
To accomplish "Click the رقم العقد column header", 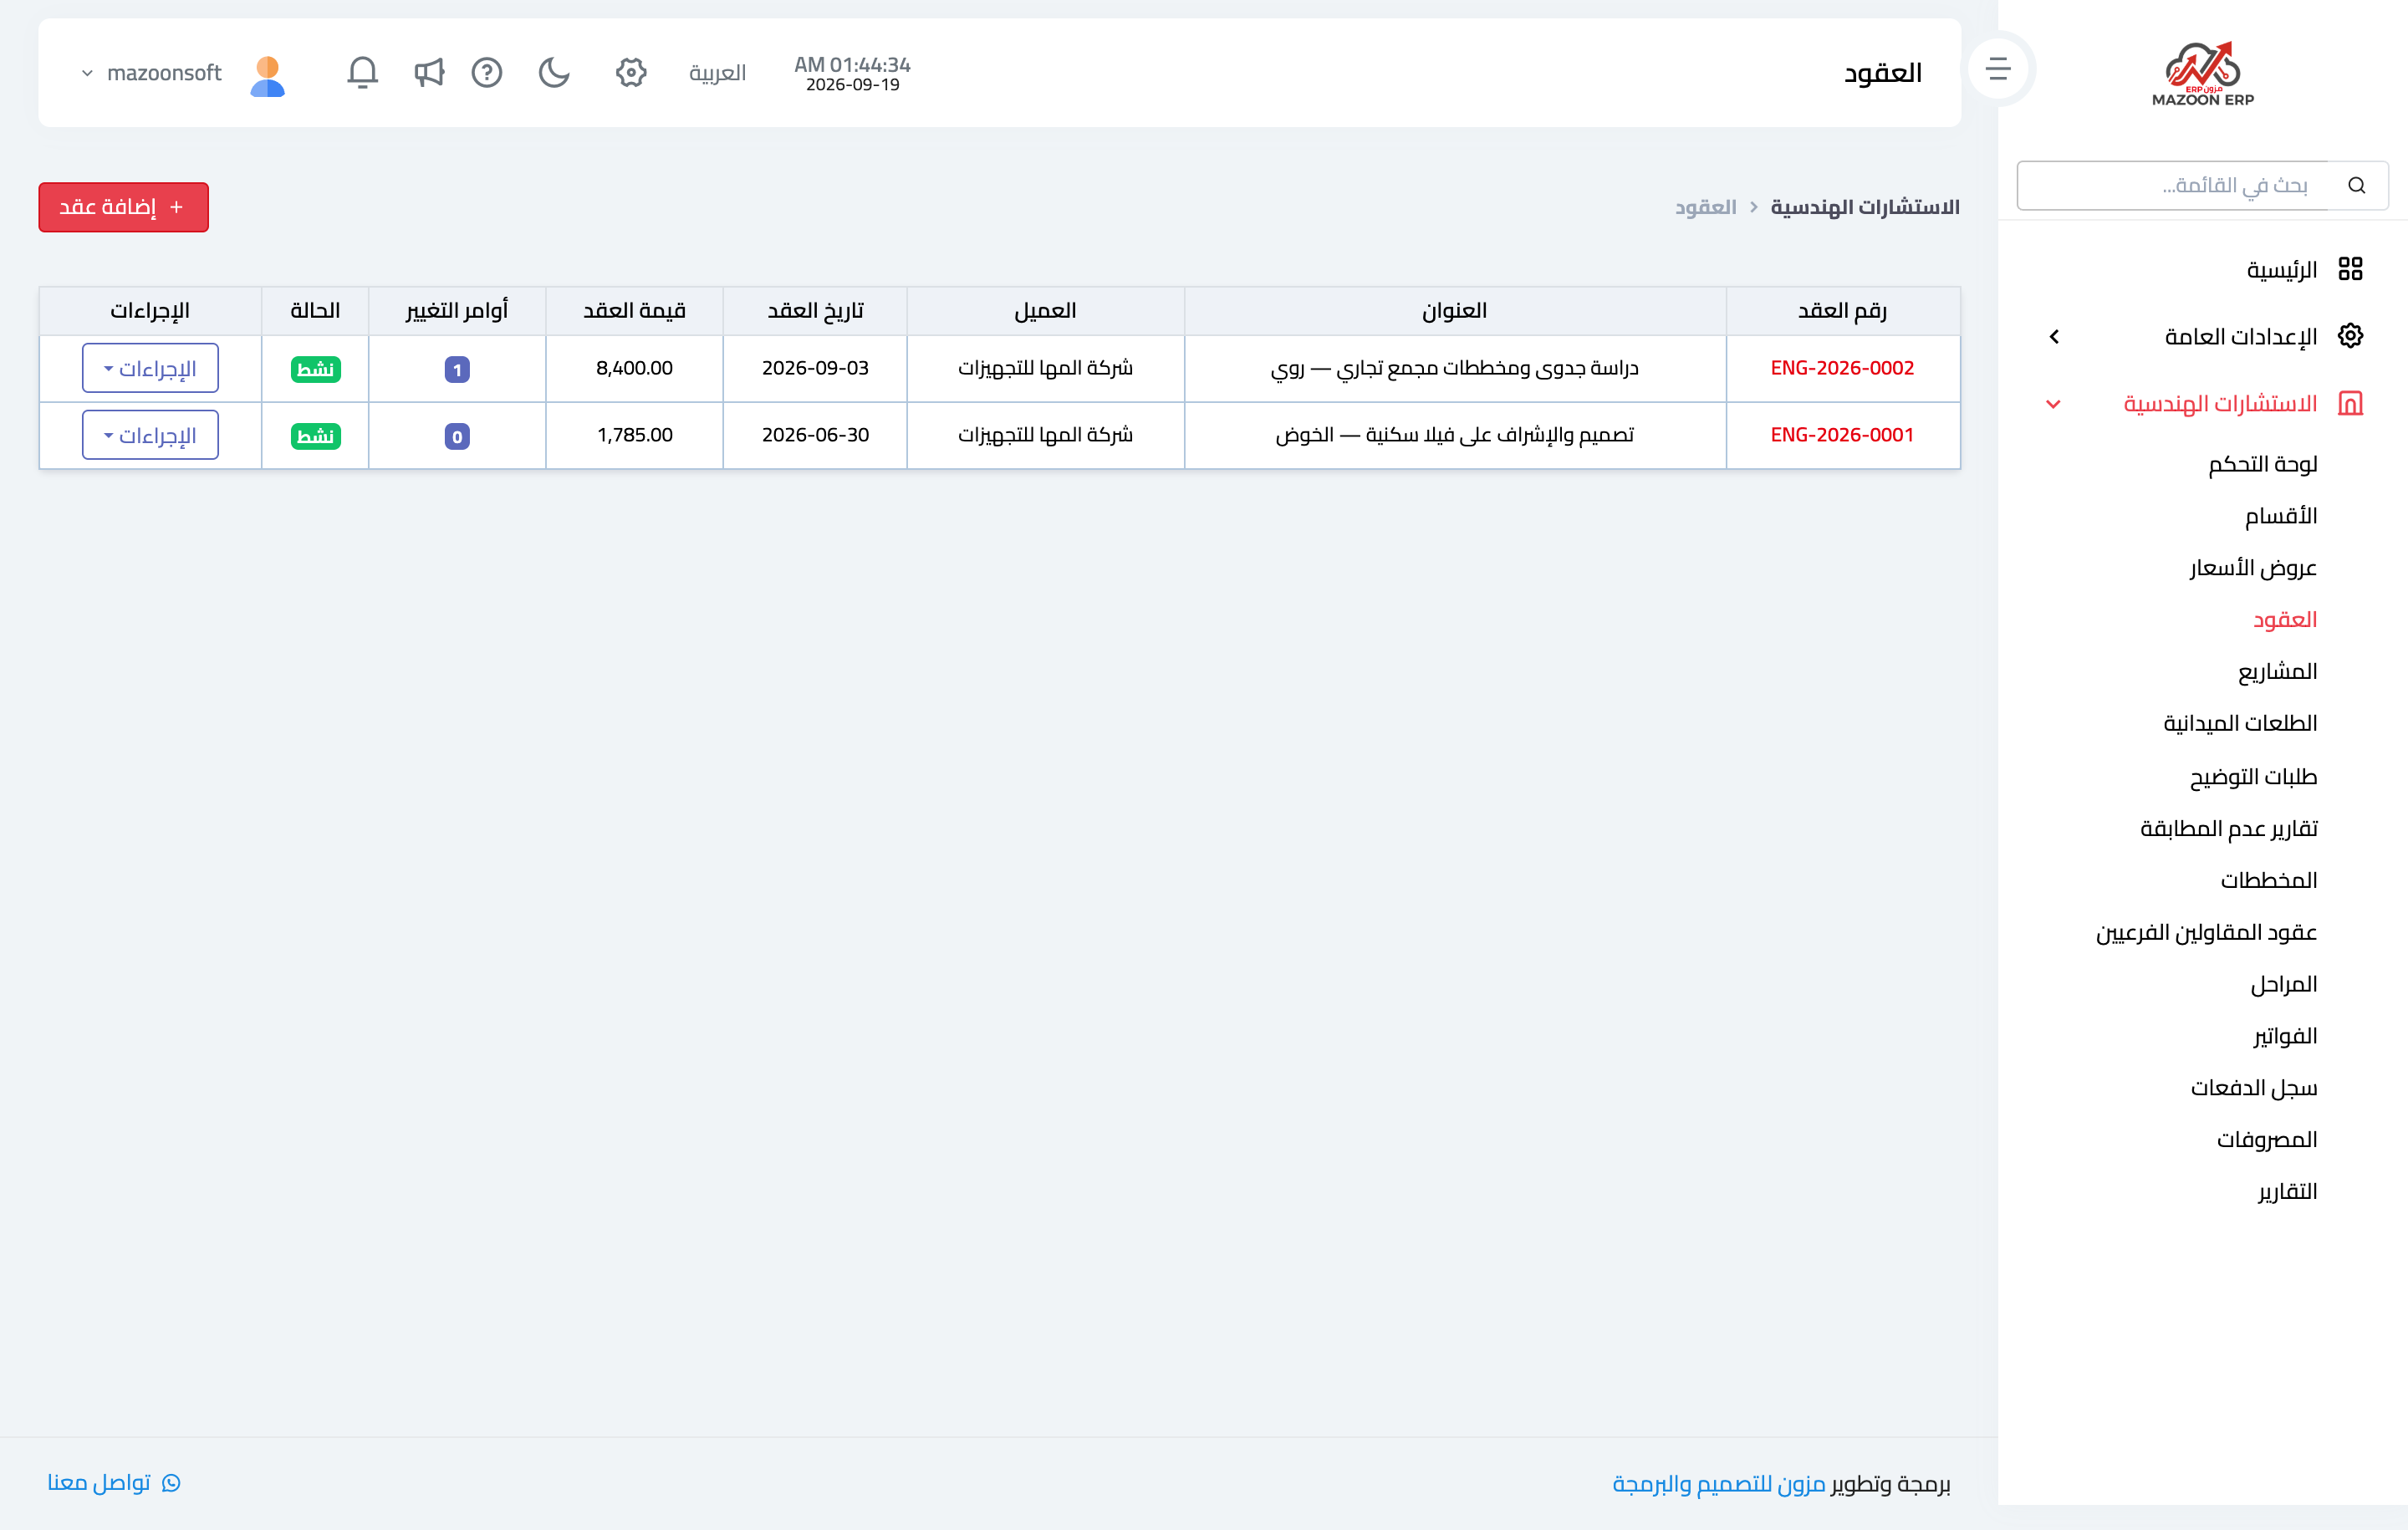I will [1842, 311].
